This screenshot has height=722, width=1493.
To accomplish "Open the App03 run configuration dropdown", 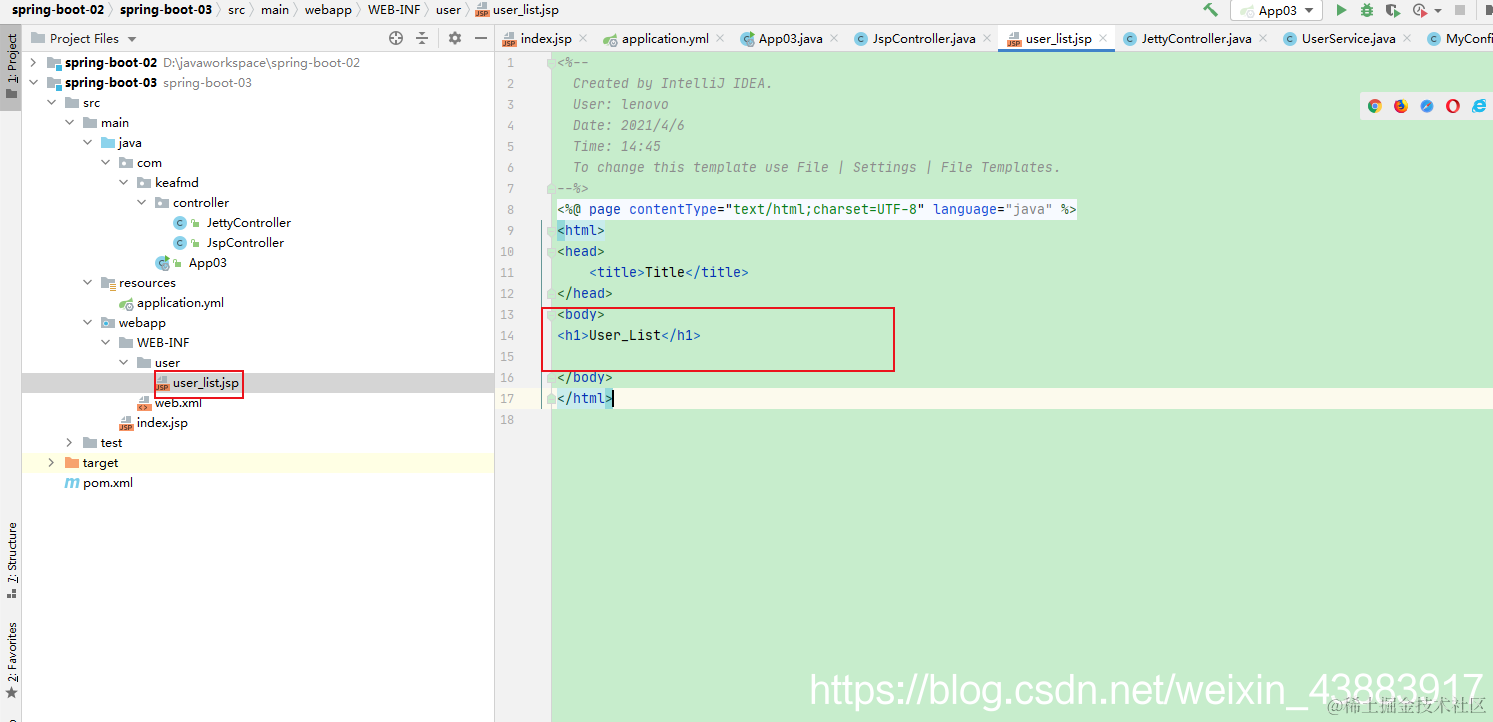I will [1276, 10].
